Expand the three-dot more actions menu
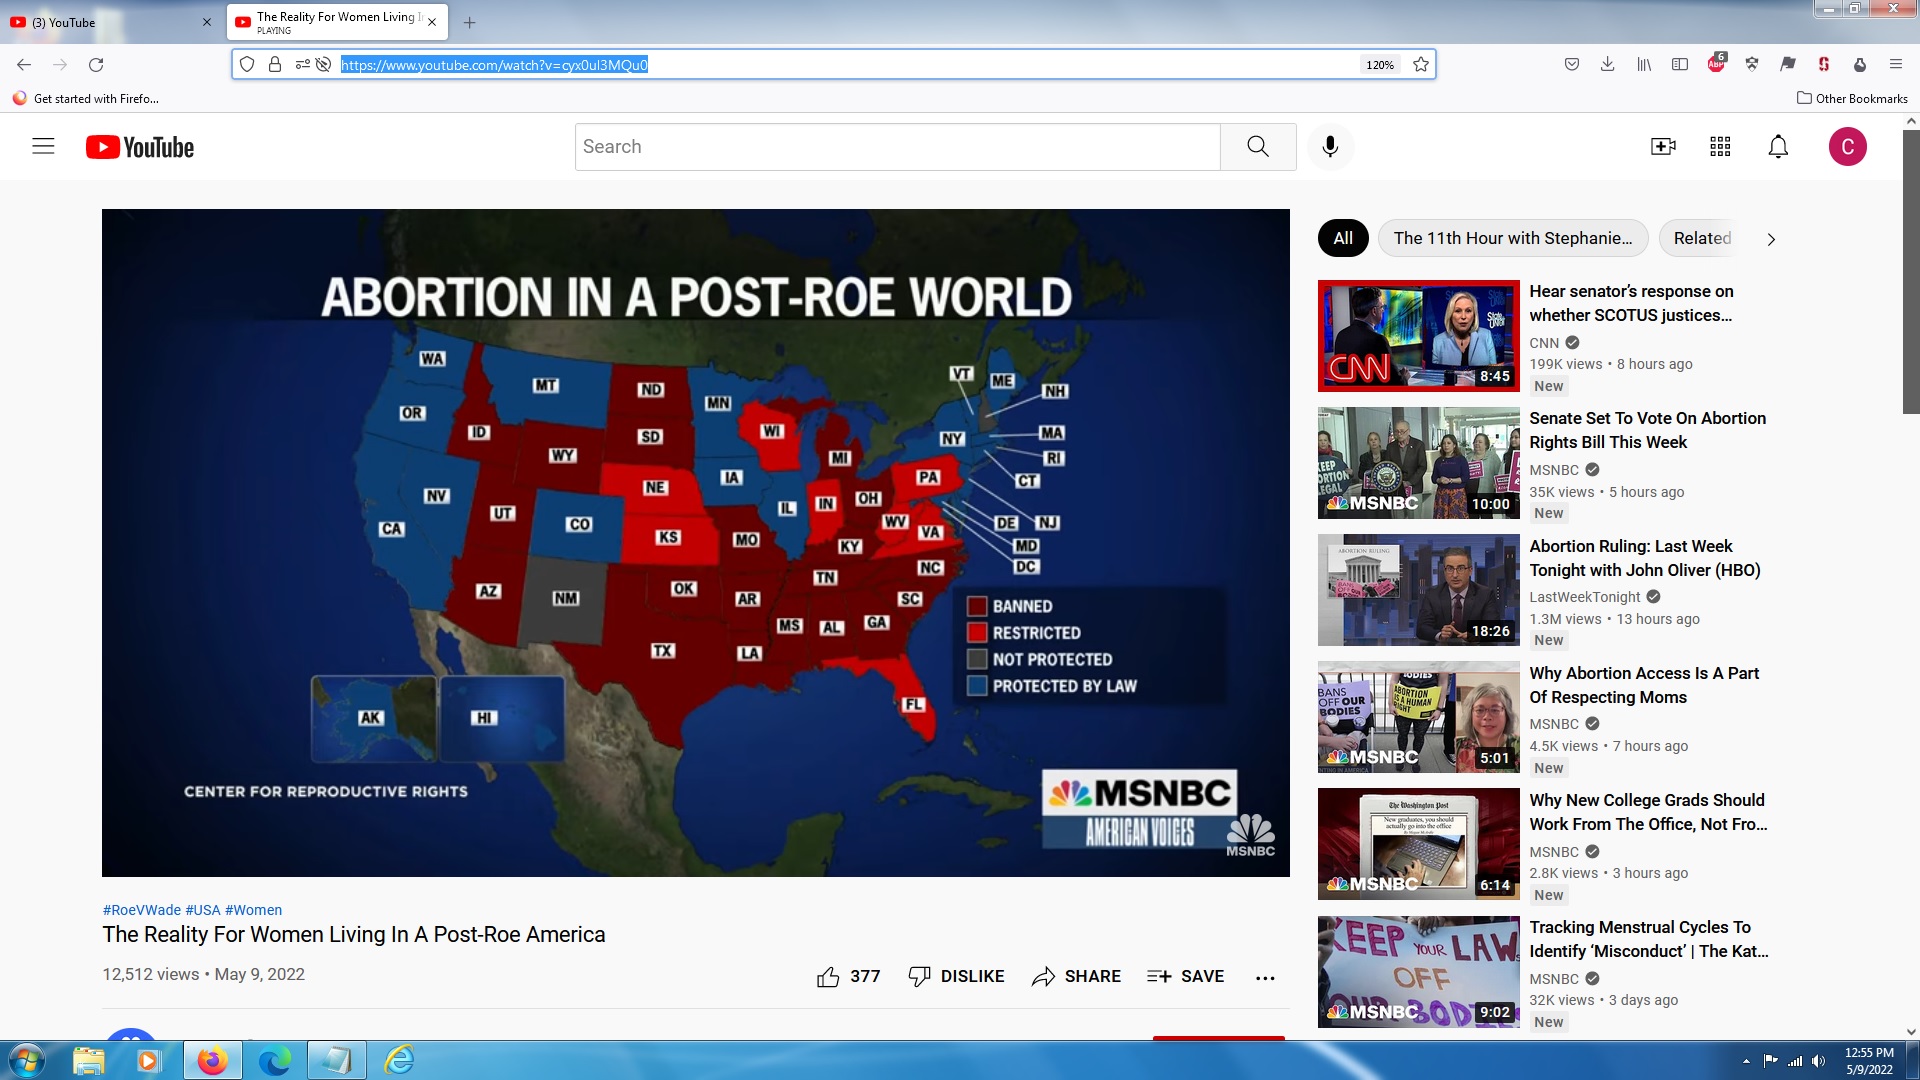1920x1080 pixels. click(x=1265, y=977)
